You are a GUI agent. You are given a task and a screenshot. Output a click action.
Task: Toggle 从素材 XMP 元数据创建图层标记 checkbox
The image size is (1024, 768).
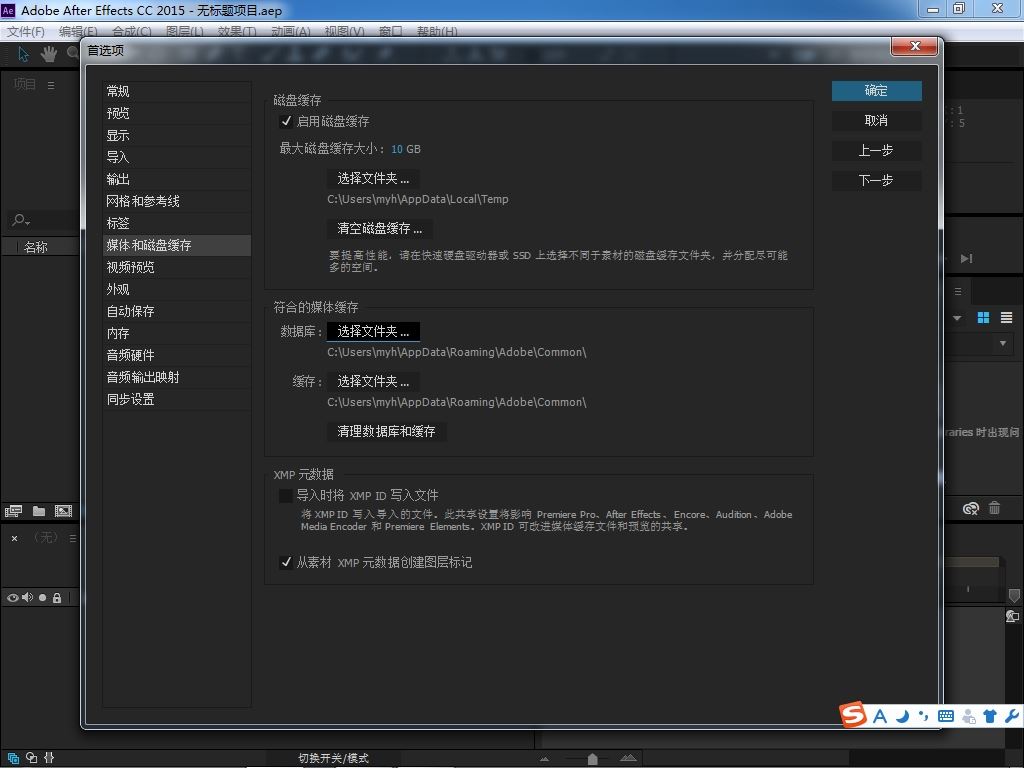(x=286, y=562)
